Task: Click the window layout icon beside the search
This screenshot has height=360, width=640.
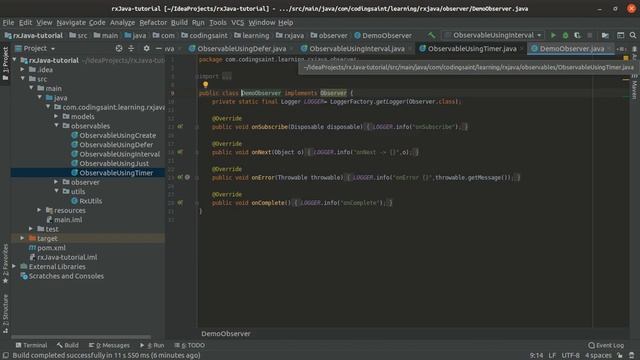Action: (x=620, y=36)
